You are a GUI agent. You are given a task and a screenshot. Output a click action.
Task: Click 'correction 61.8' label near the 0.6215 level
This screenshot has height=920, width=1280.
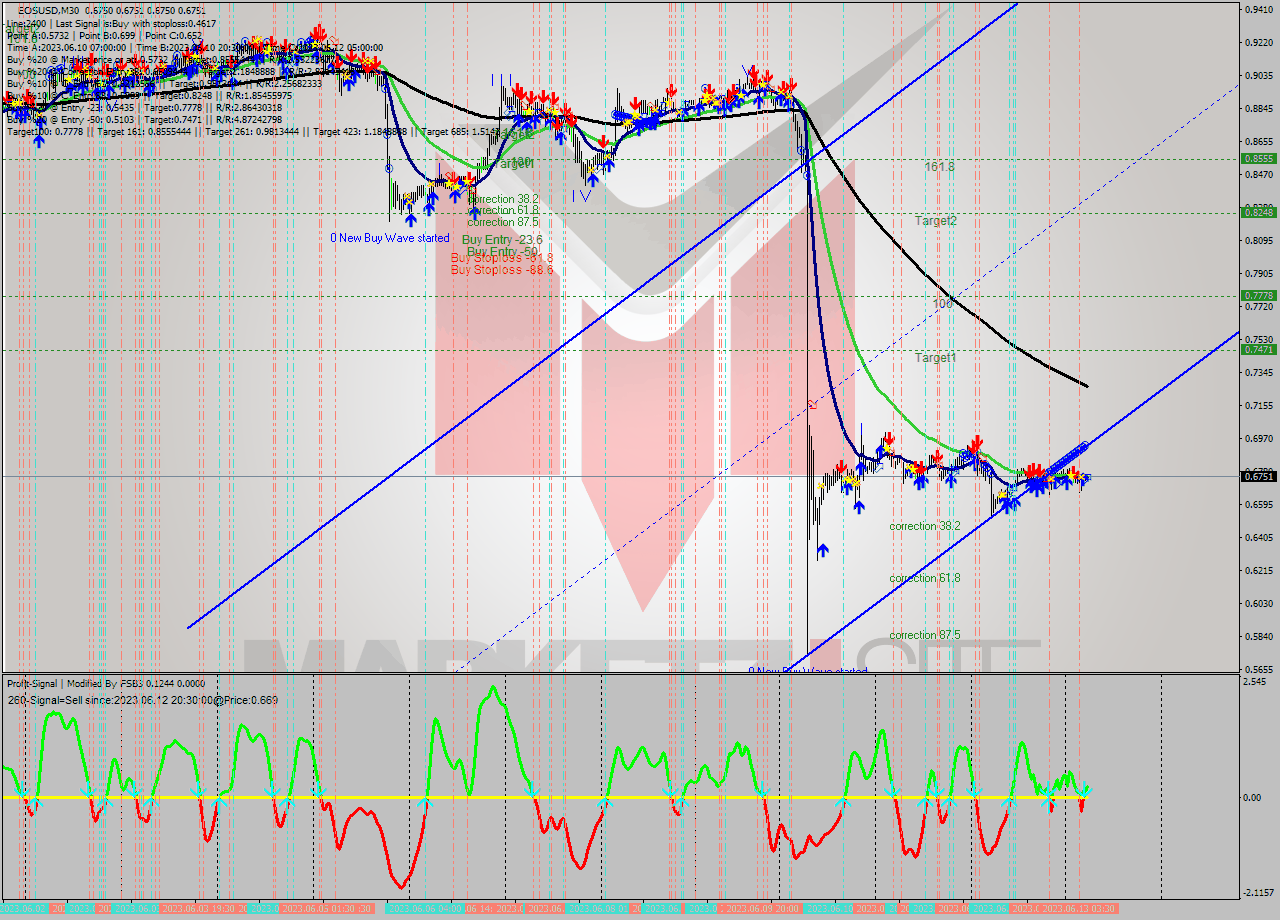pyautogui.click(x=925, y=578)
